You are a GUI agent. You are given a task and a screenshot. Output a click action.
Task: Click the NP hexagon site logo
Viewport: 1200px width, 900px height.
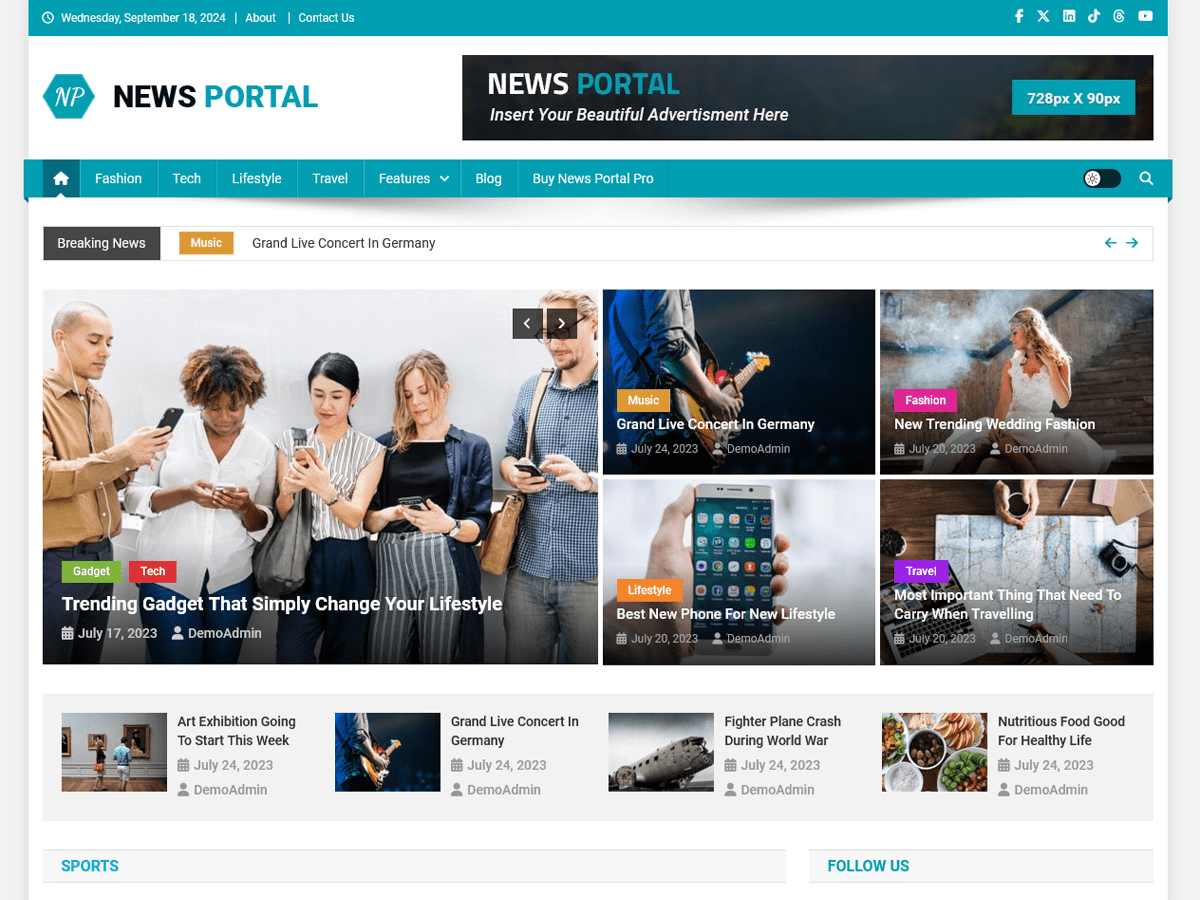68,96
